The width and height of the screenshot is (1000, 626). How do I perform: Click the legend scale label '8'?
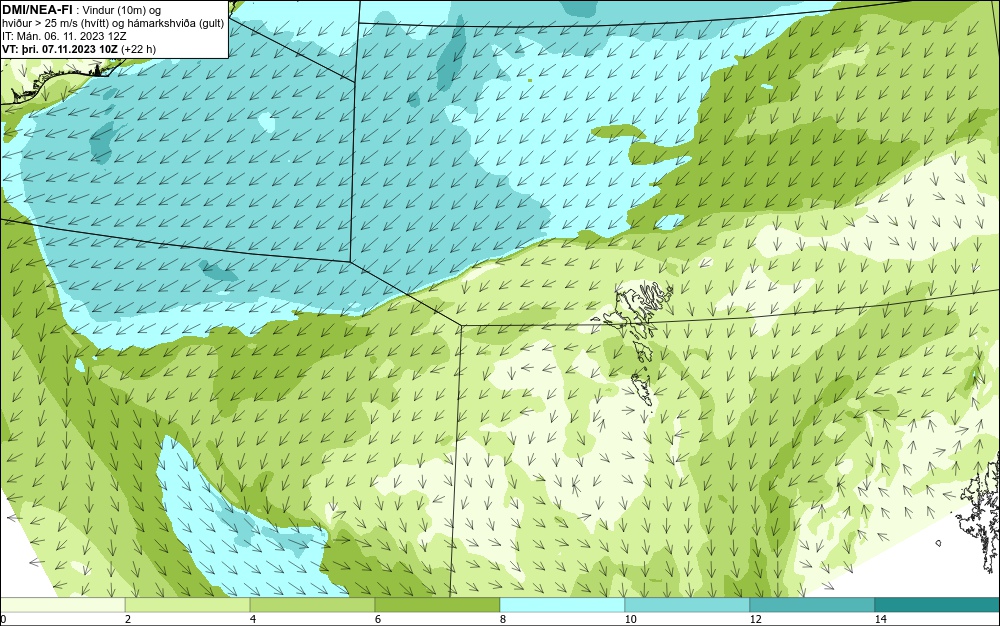(x=503, y=619)
